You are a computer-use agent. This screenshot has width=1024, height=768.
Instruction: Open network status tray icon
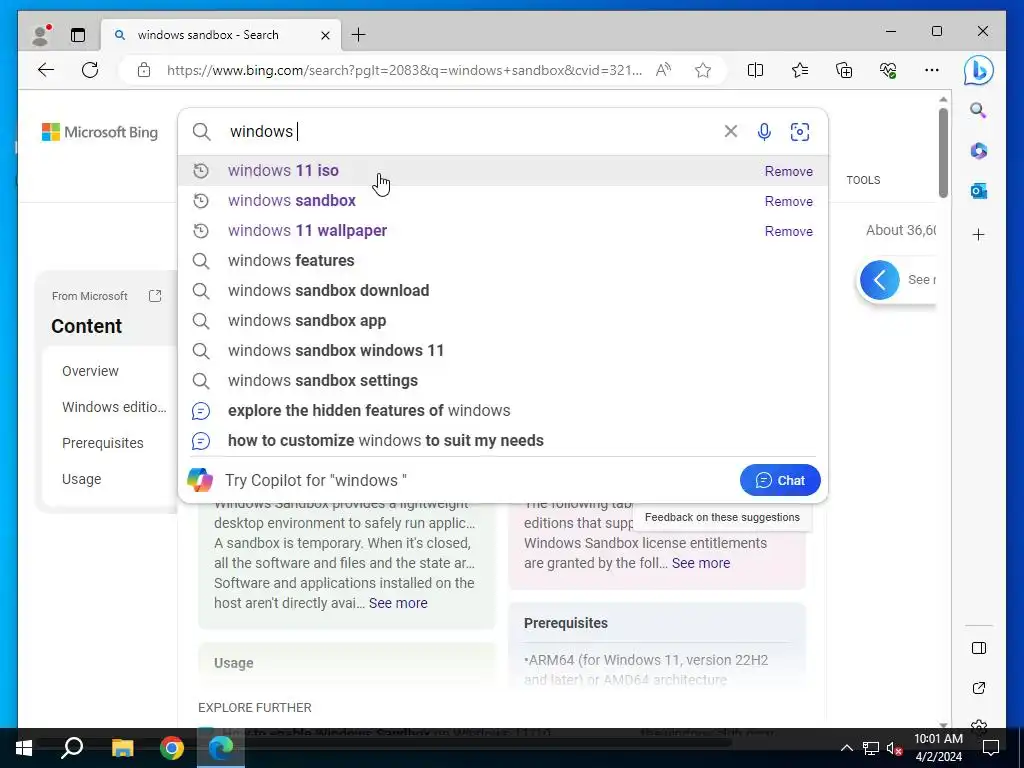point(870,748)
